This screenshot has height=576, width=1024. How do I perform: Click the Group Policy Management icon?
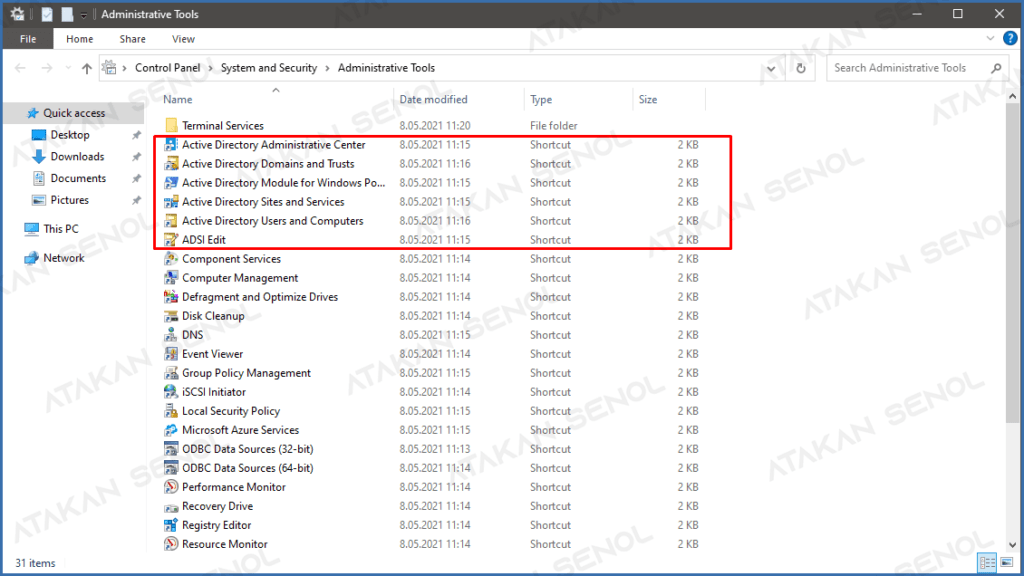coord(171,373)
